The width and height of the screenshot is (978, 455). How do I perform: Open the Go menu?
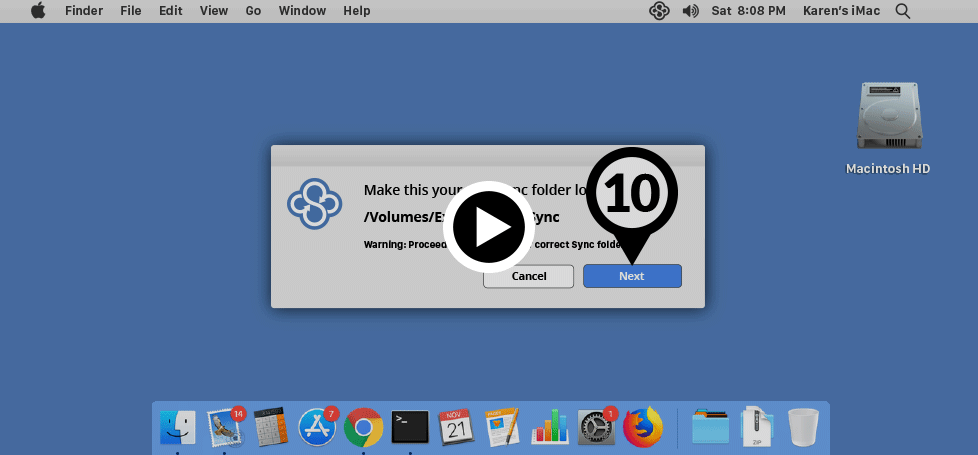253,11
